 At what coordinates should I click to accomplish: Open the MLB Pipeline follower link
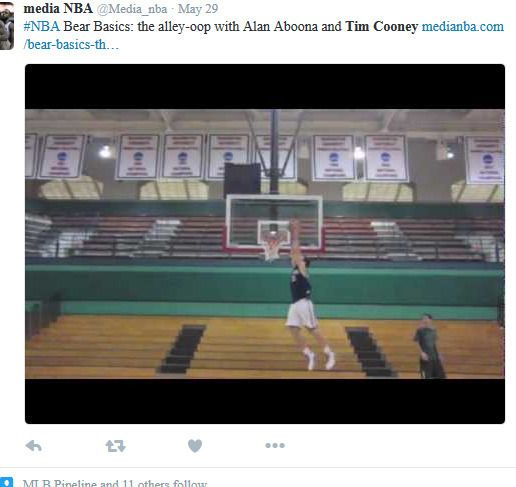click(x=60, y=483)
